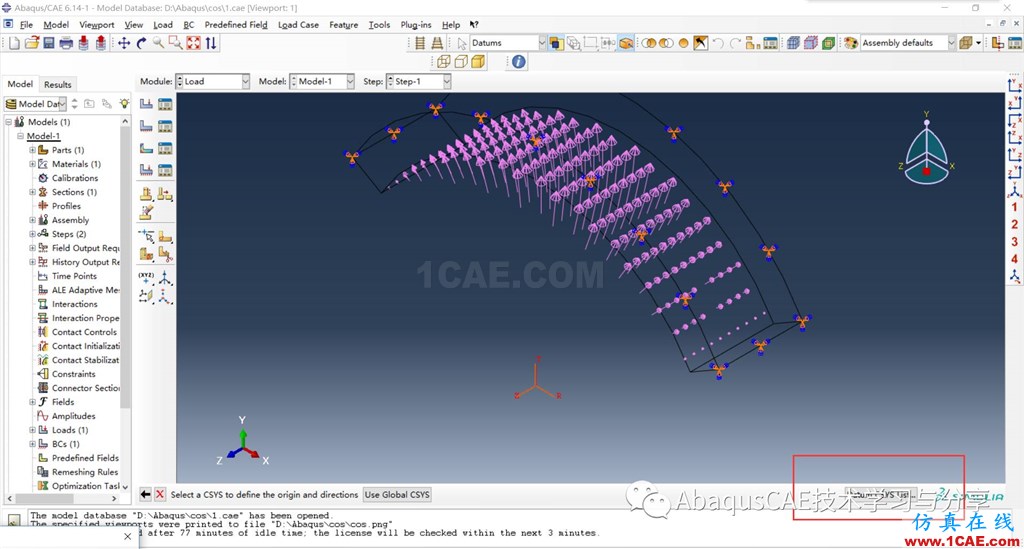Click the Undo arrow in toolbar
Screen dimensions: 1024x549
718,43
